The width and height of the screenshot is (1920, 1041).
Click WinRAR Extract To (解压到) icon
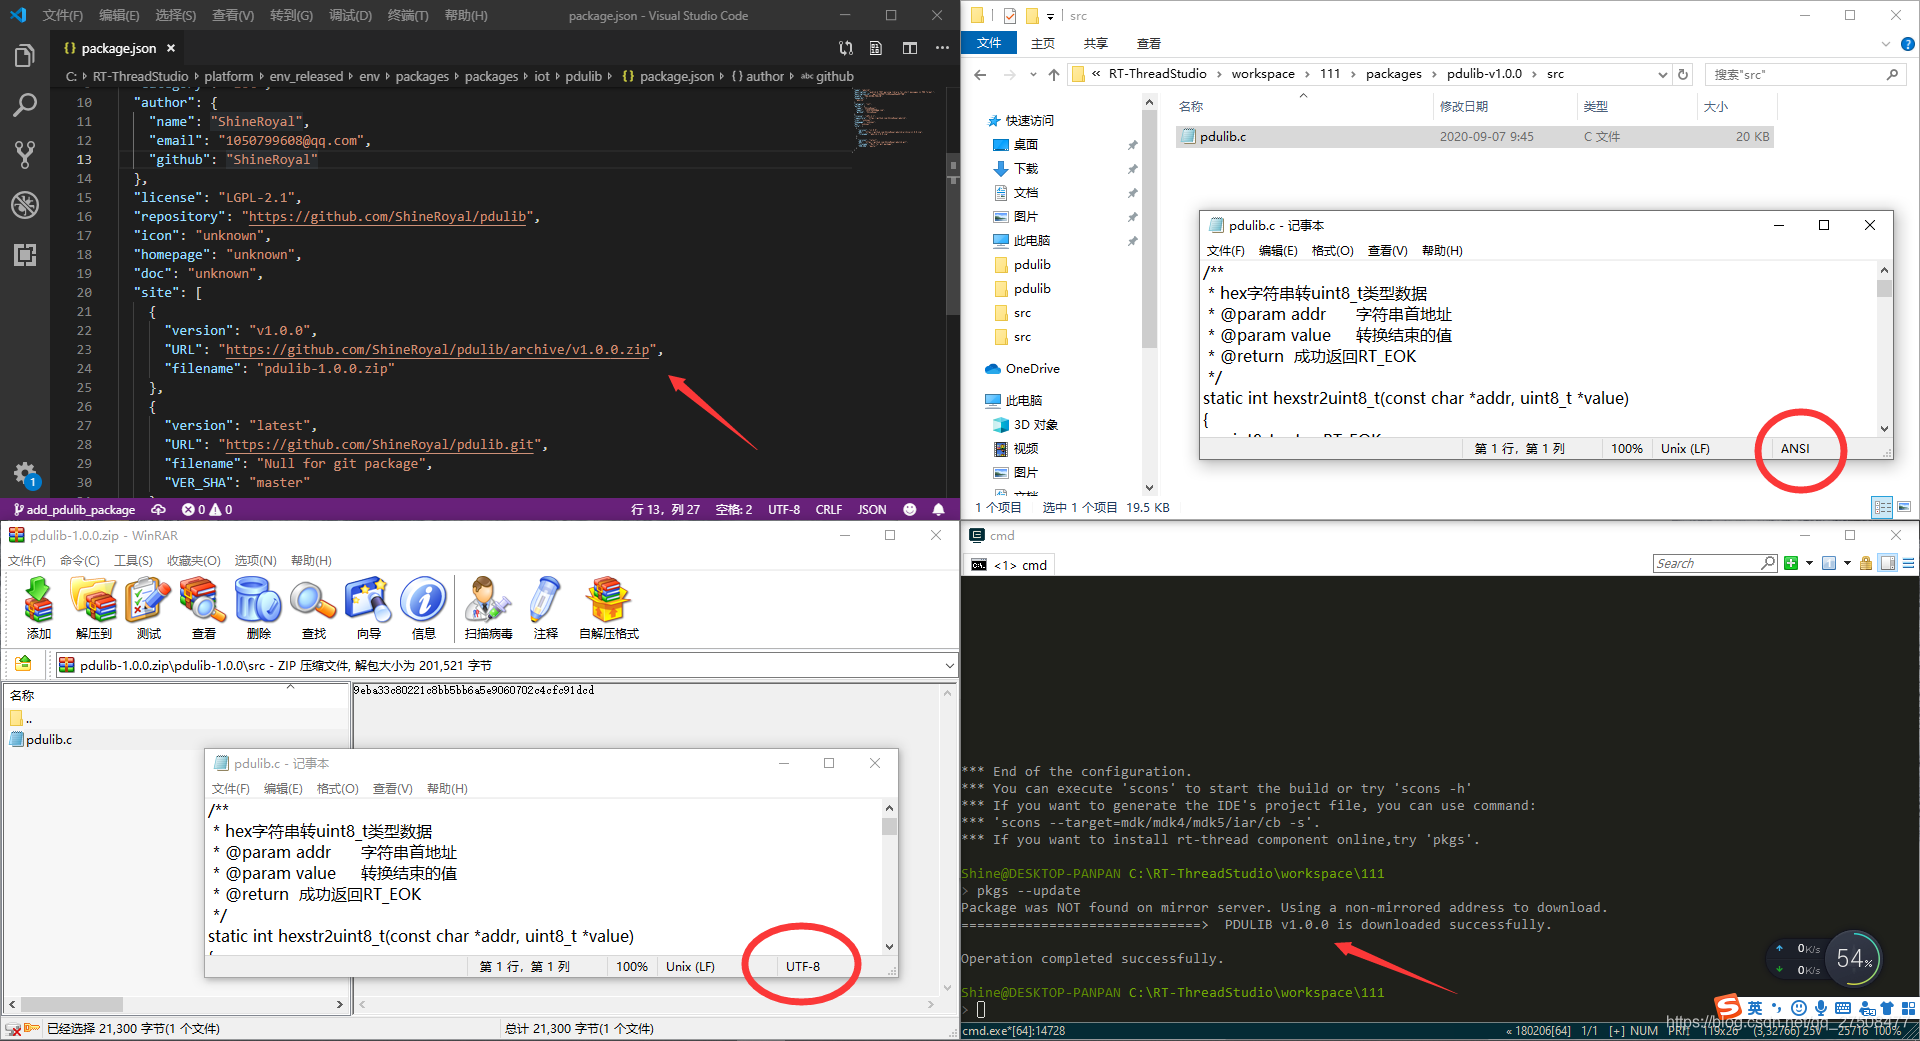tap(94, 608)
